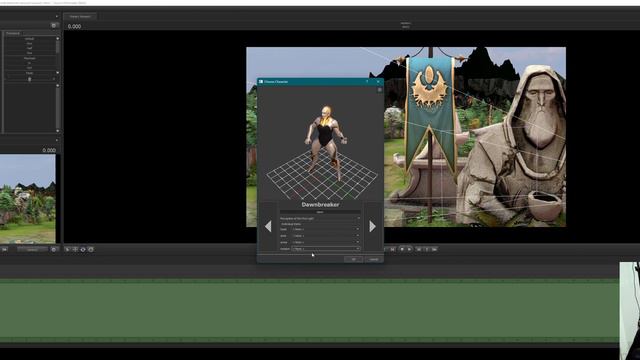Click the camera label above the primary viewport
This screenshot has height=360, width=640.
tap(405, 25)
